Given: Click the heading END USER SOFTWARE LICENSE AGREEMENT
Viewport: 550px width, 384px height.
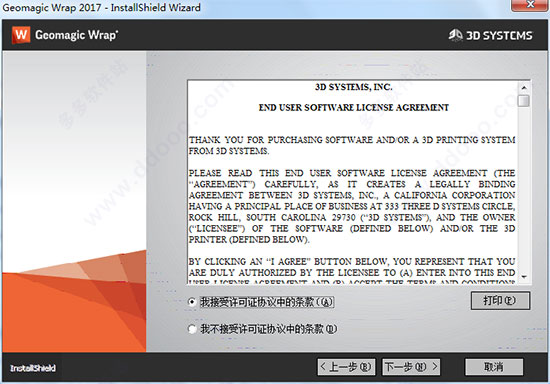Looking at the screenshot, I should point(354,108).
